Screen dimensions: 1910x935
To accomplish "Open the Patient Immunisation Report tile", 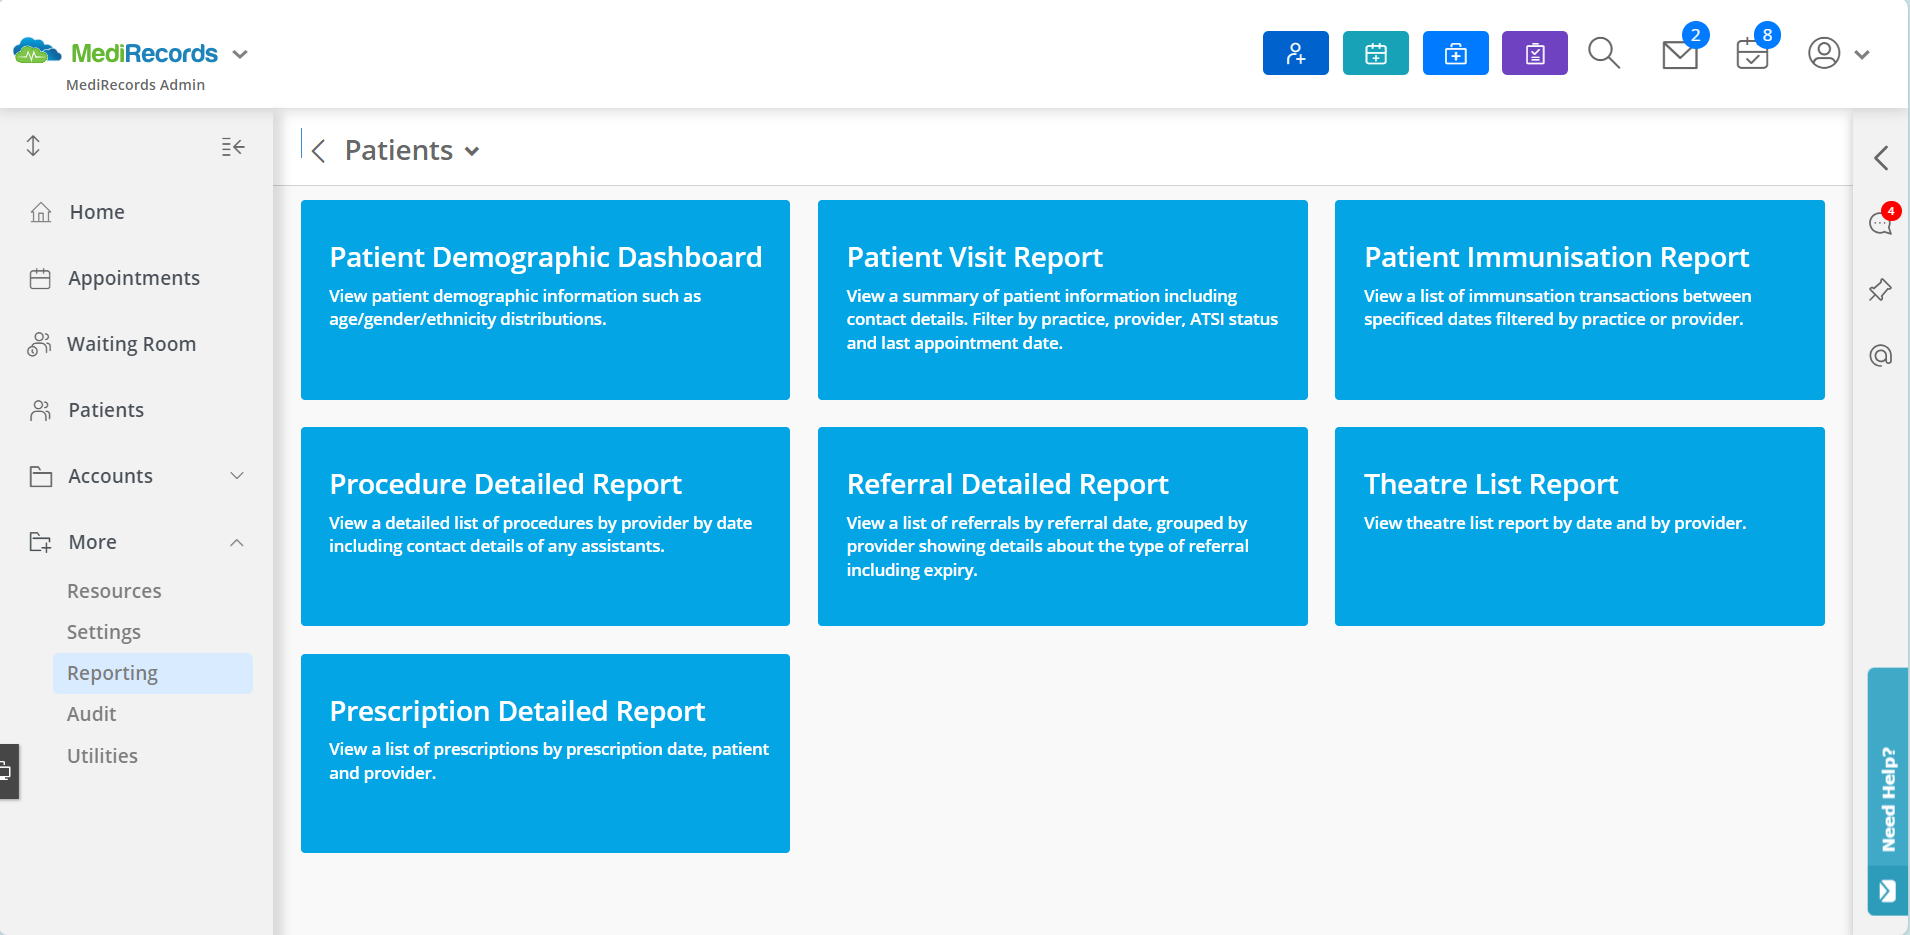I will point(1579,300).
